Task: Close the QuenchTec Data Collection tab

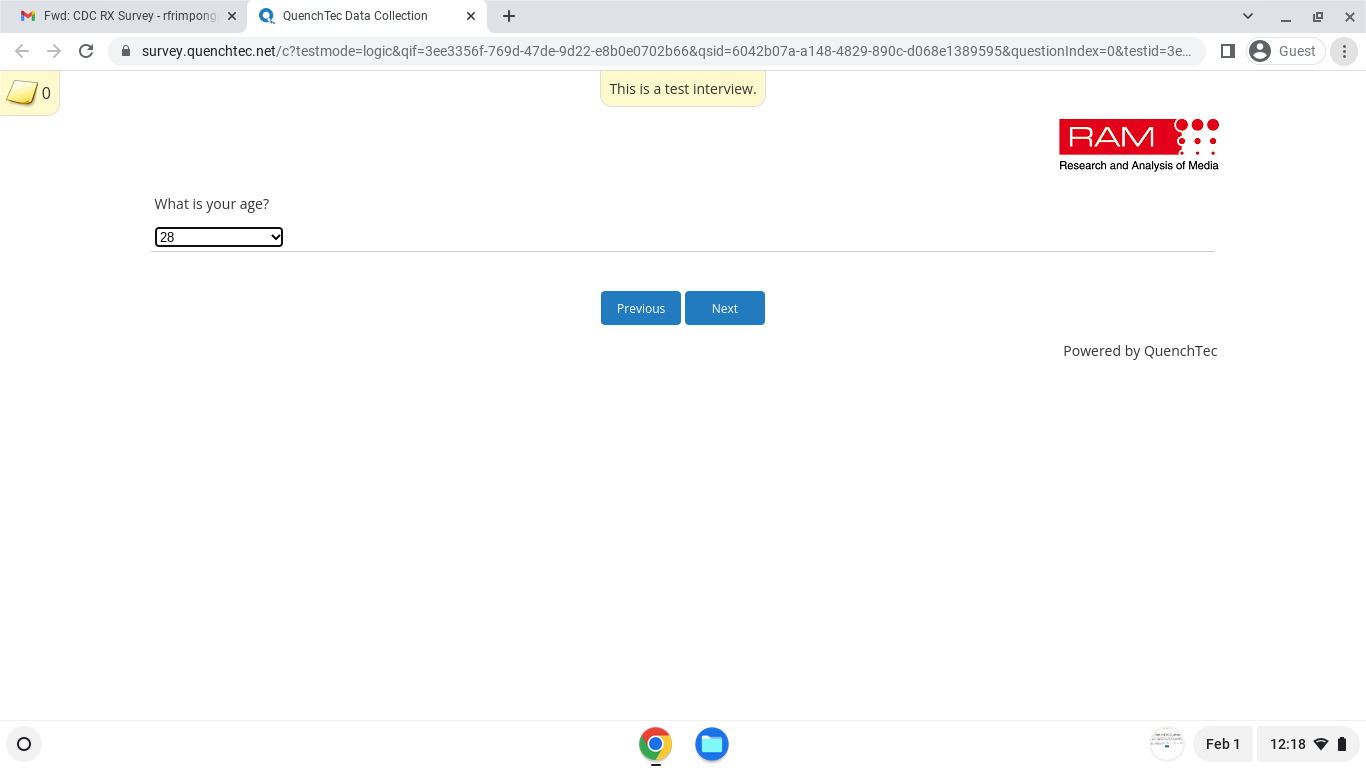Action: [x=471, y=16]
